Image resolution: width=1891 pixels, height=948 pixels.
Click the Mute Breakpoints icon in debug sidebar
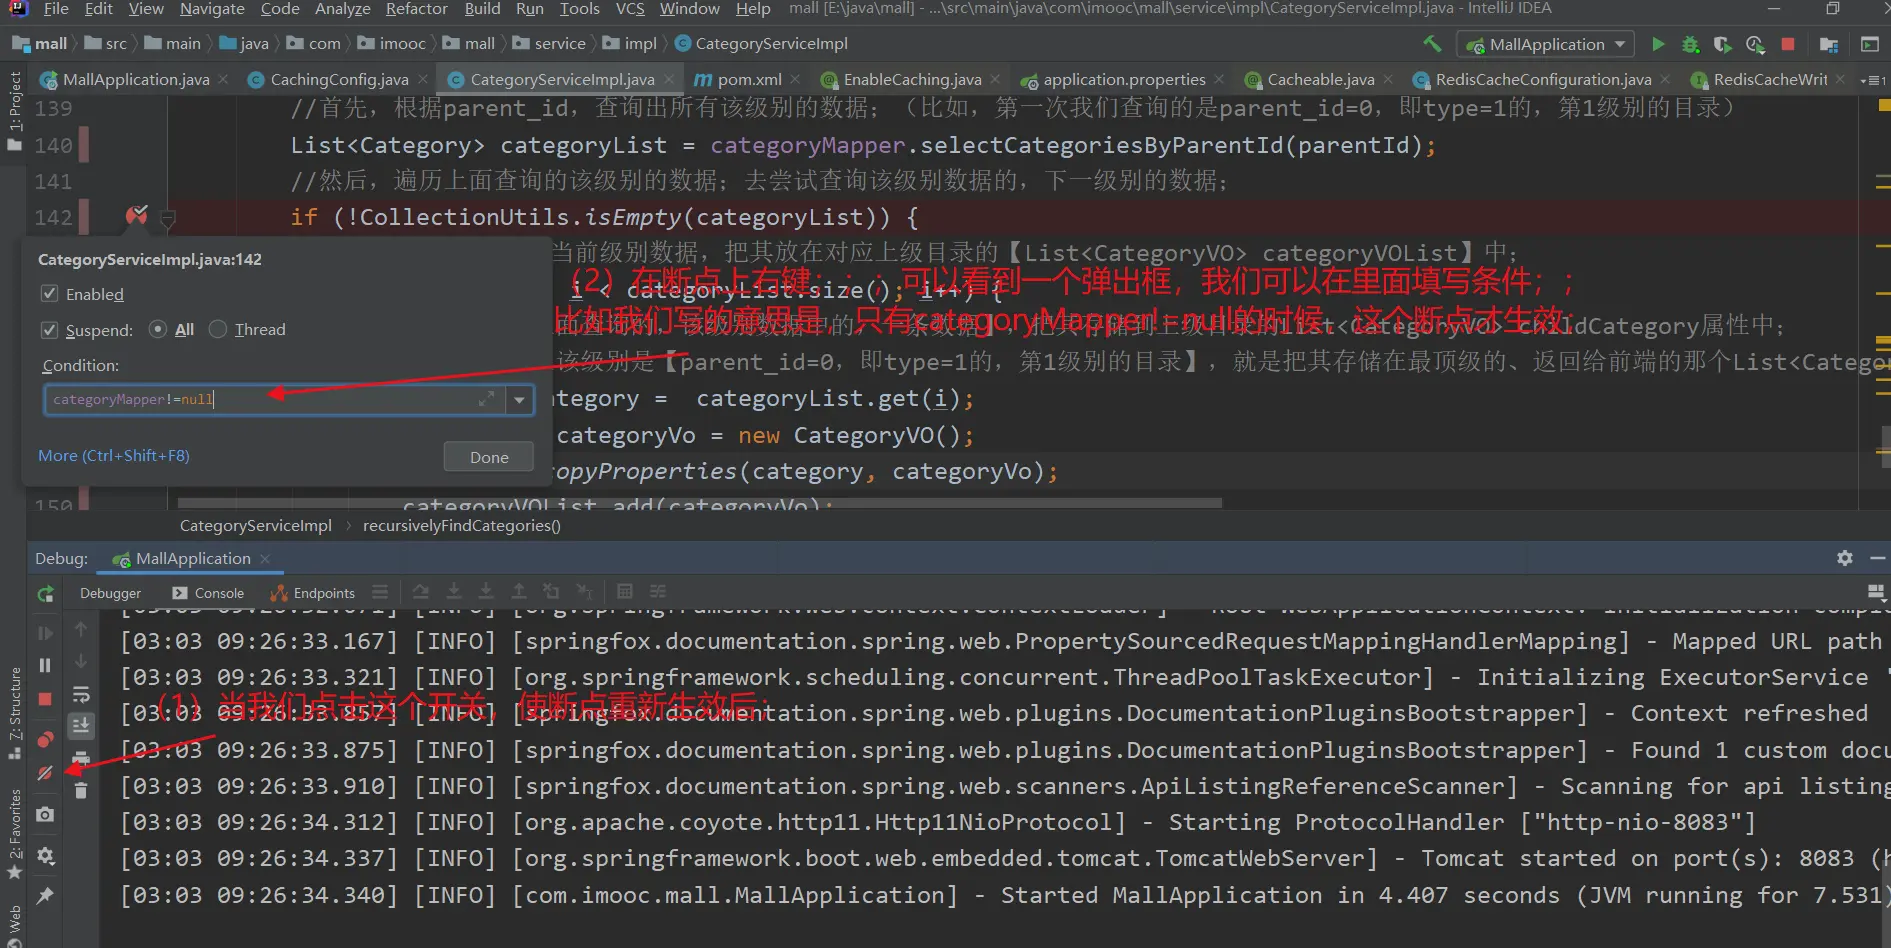pyautogui.click(x=45, y=773)
